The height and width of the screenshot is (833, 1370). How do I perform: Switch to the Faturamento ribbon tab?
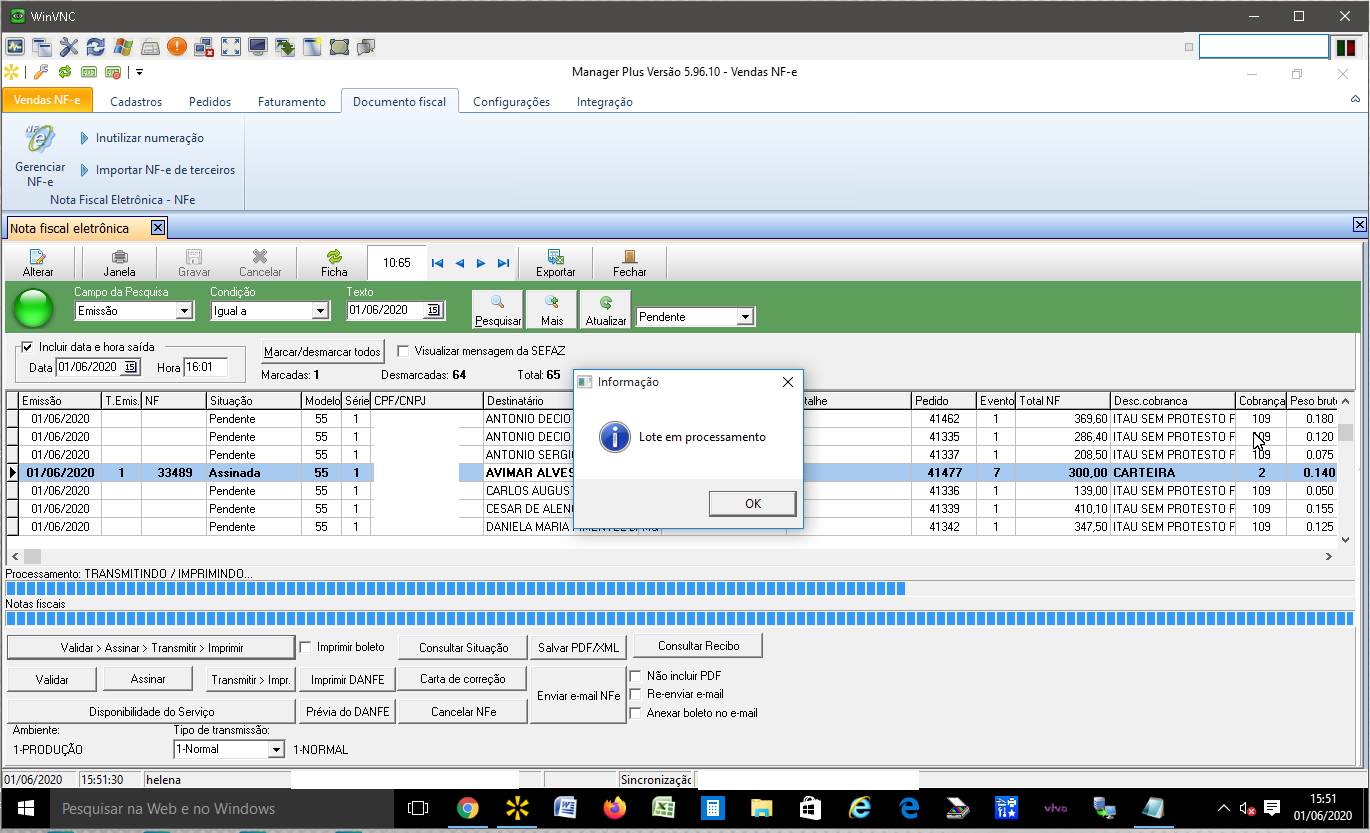[x=291, y=102]
